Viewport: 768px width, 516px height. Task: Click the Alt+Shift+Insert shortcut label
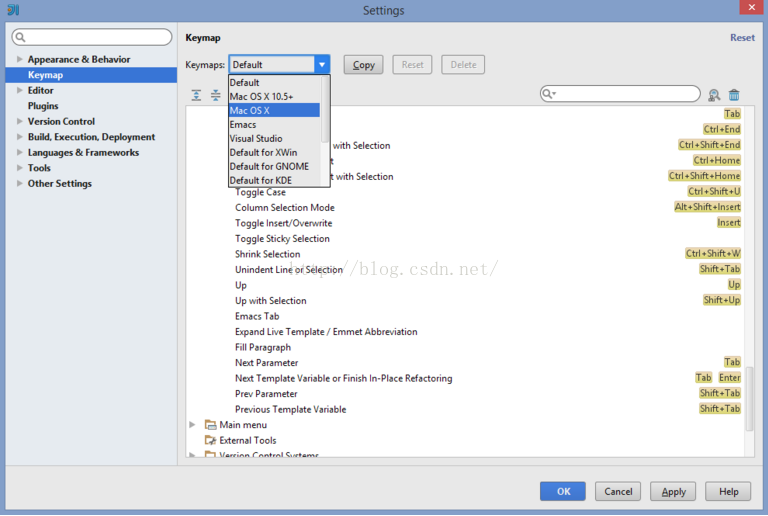pyautogui.click(x=707, y=207)
